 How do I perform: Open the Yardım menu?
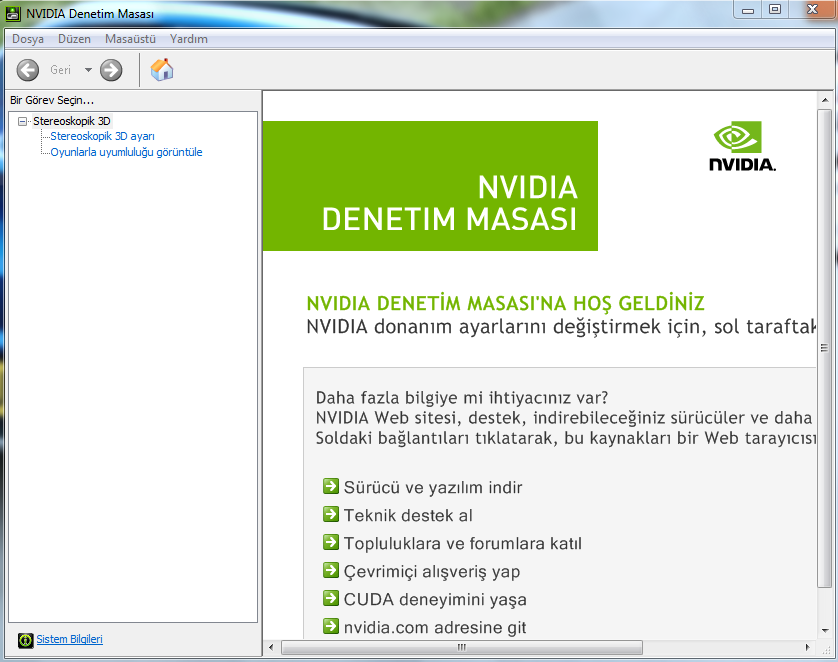189,39
